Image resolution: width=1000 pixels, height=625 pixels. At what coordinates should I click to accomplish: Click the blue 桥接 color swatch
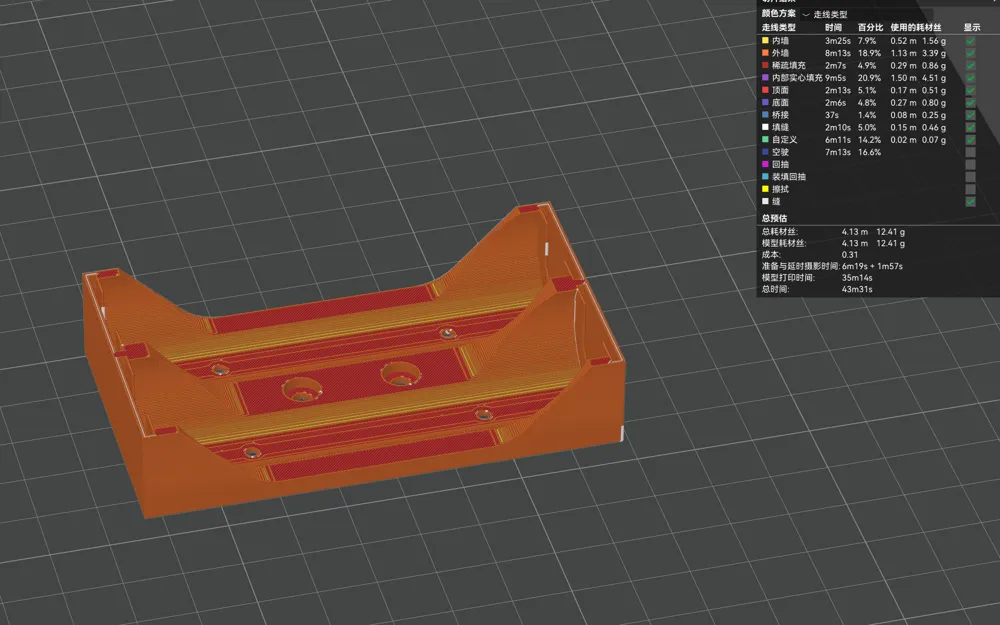pyautogui.click(x=765, y=115)
